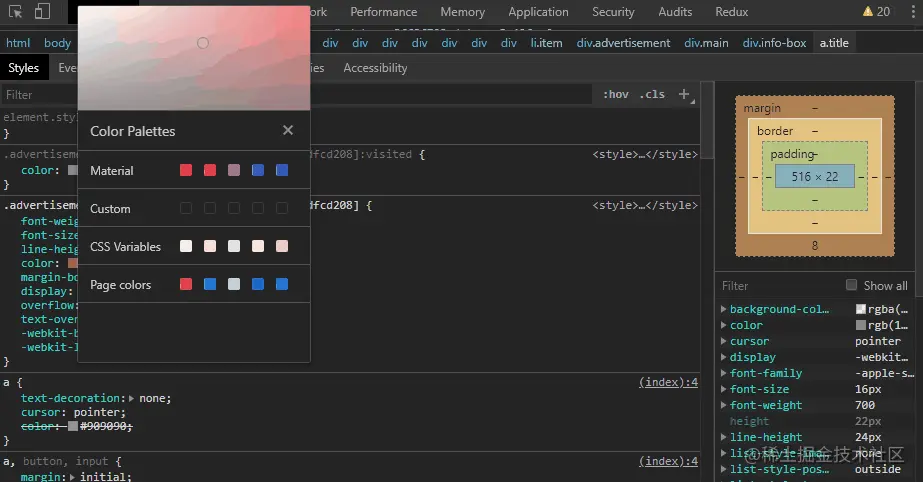Expand the font-size computed property
Image resolution: width=923 pixels, height=482 pixels.
(723, 389)
